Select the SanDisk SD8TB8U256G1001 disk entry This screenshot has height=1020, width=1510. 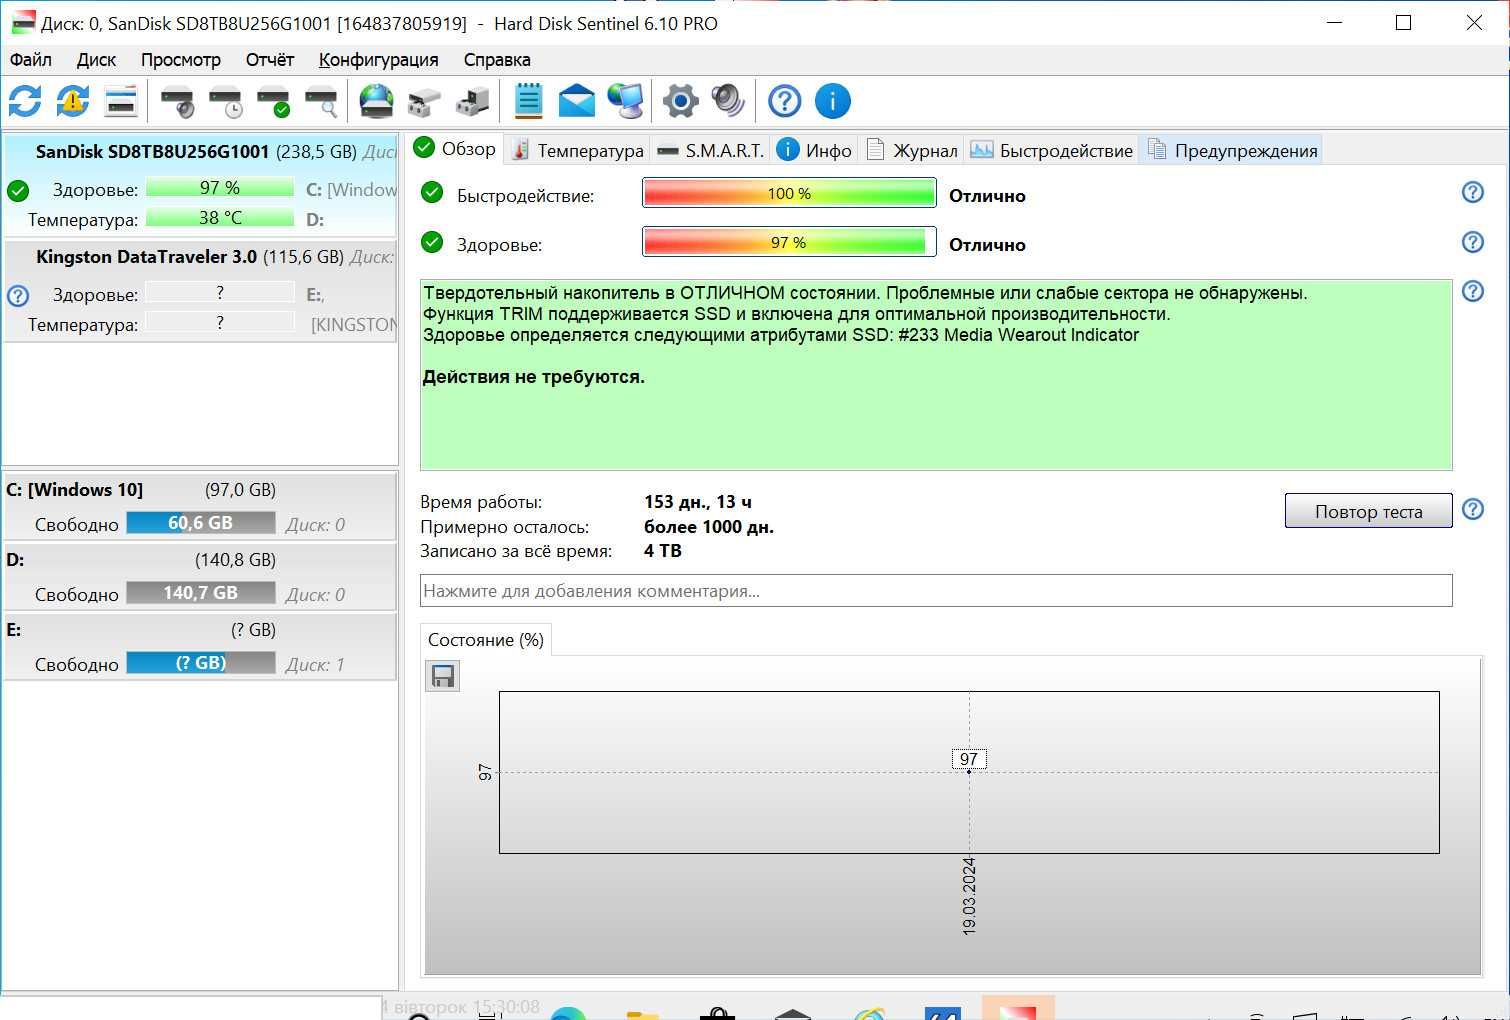(200, 185)
